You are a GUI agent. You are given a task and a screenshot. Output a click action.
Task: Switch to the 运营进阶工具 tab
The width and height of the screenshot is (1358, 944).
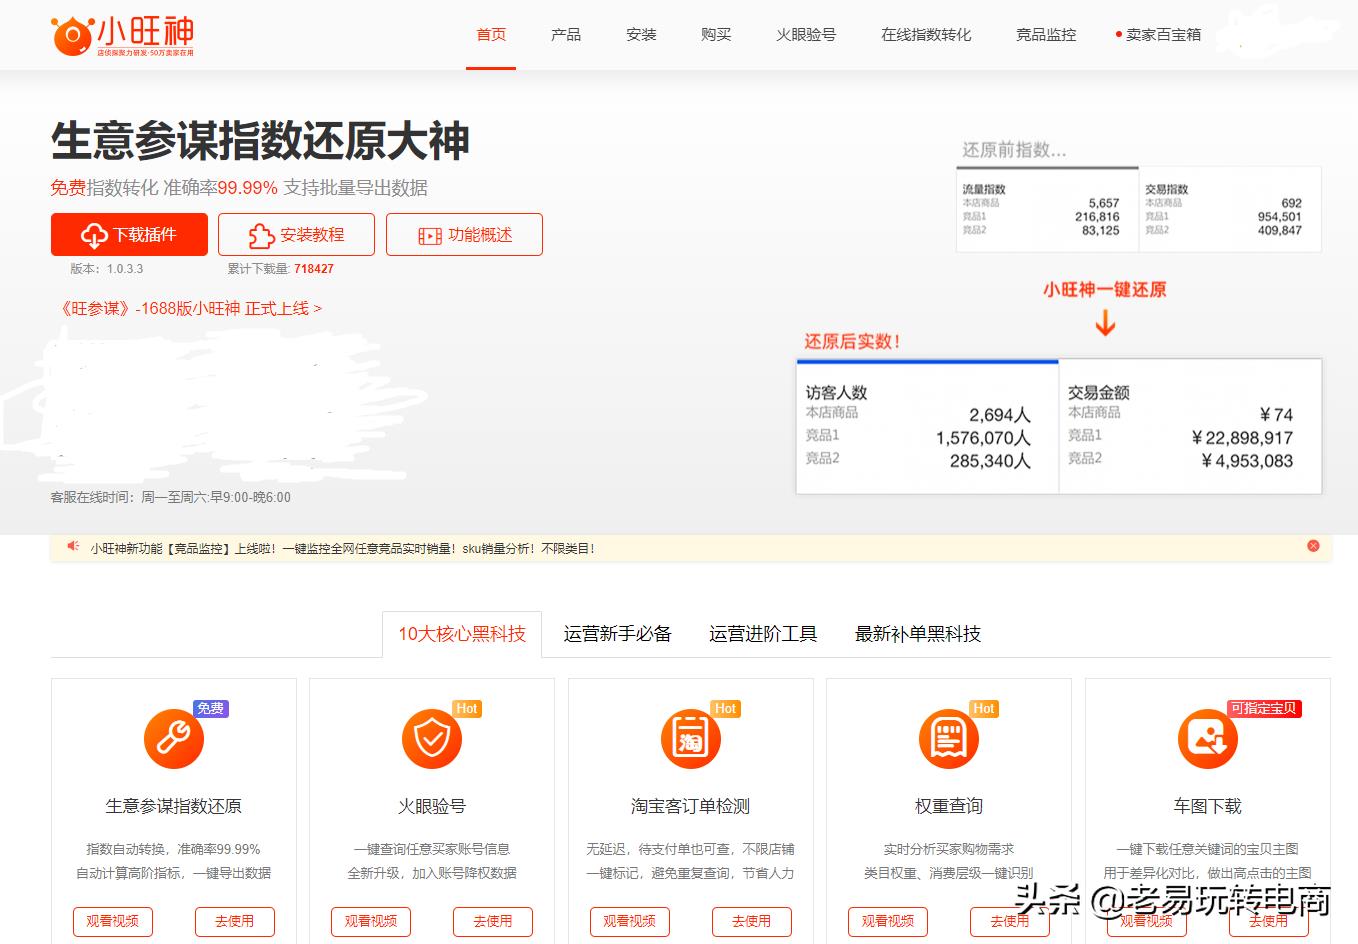[763, 634]
